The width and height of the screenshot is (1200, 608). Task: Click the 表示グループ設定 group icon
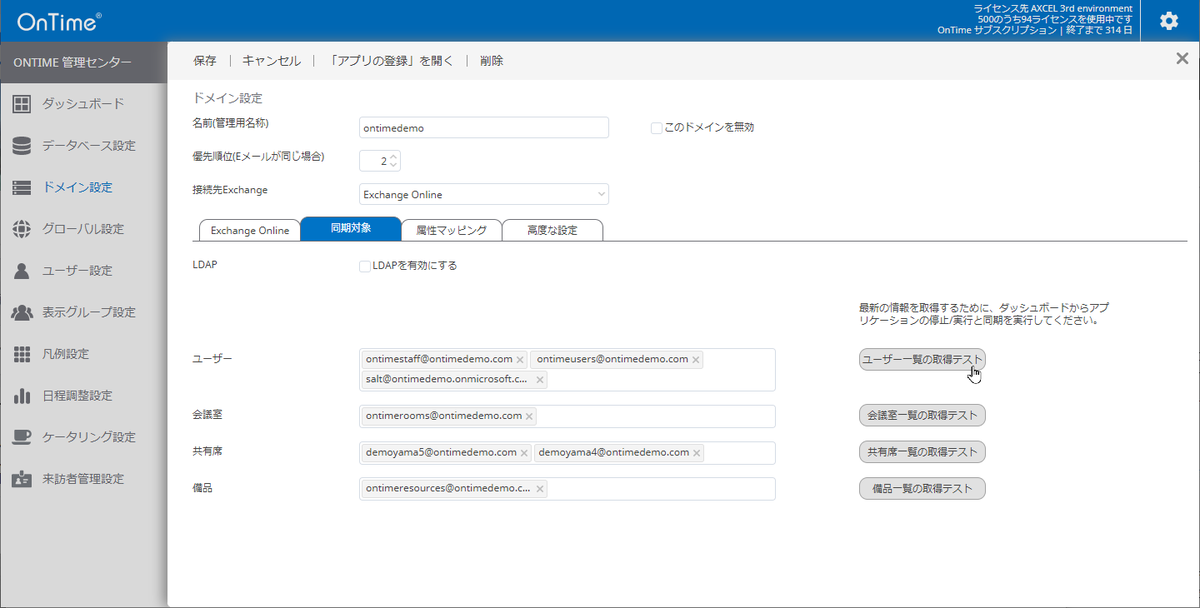click(x=22, y=312)
